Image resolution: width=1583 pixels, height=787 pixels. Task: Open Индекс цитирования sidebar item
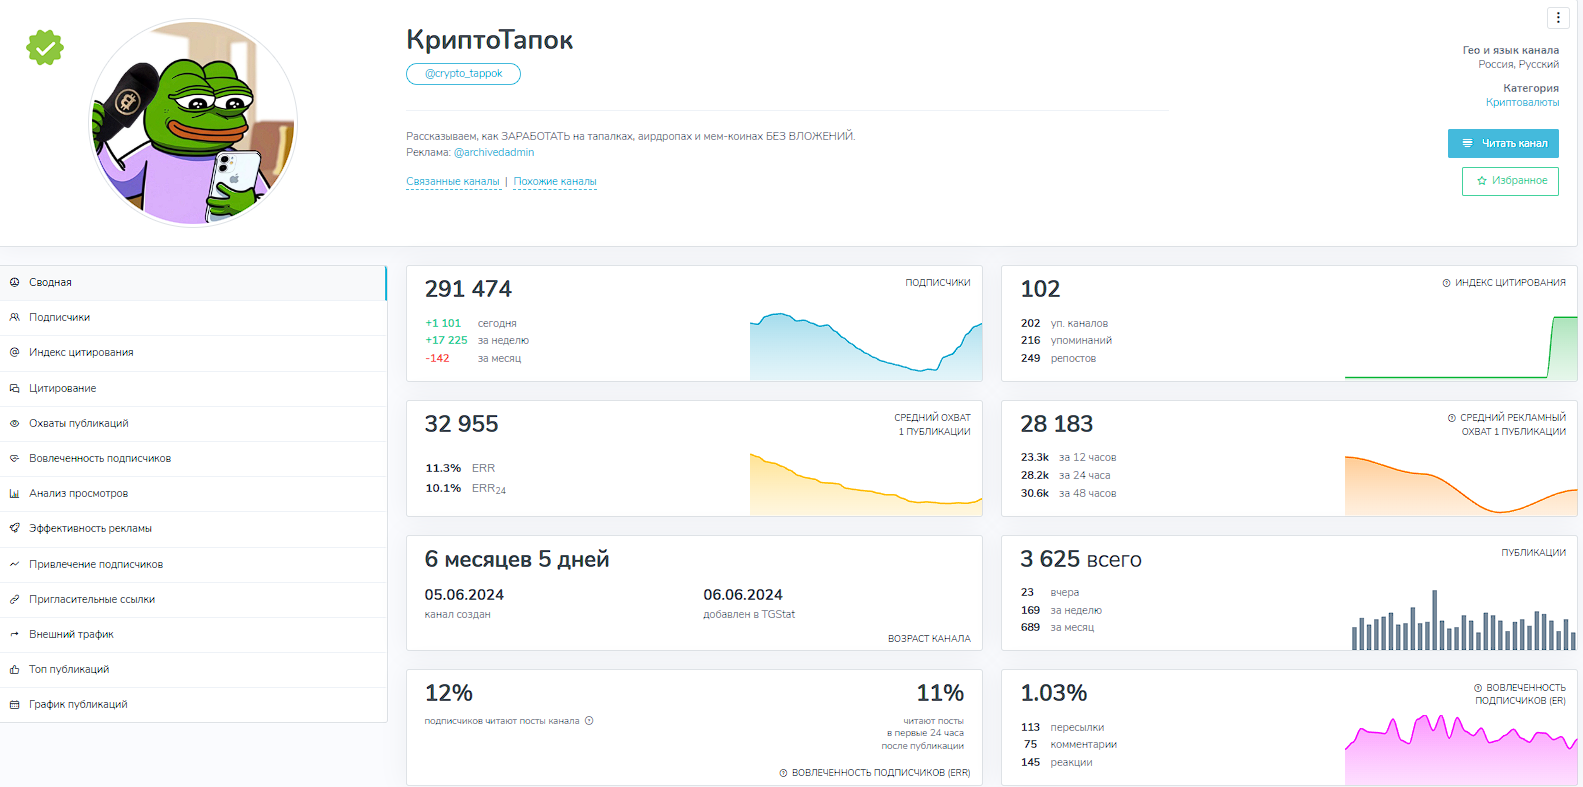point(193,353)
